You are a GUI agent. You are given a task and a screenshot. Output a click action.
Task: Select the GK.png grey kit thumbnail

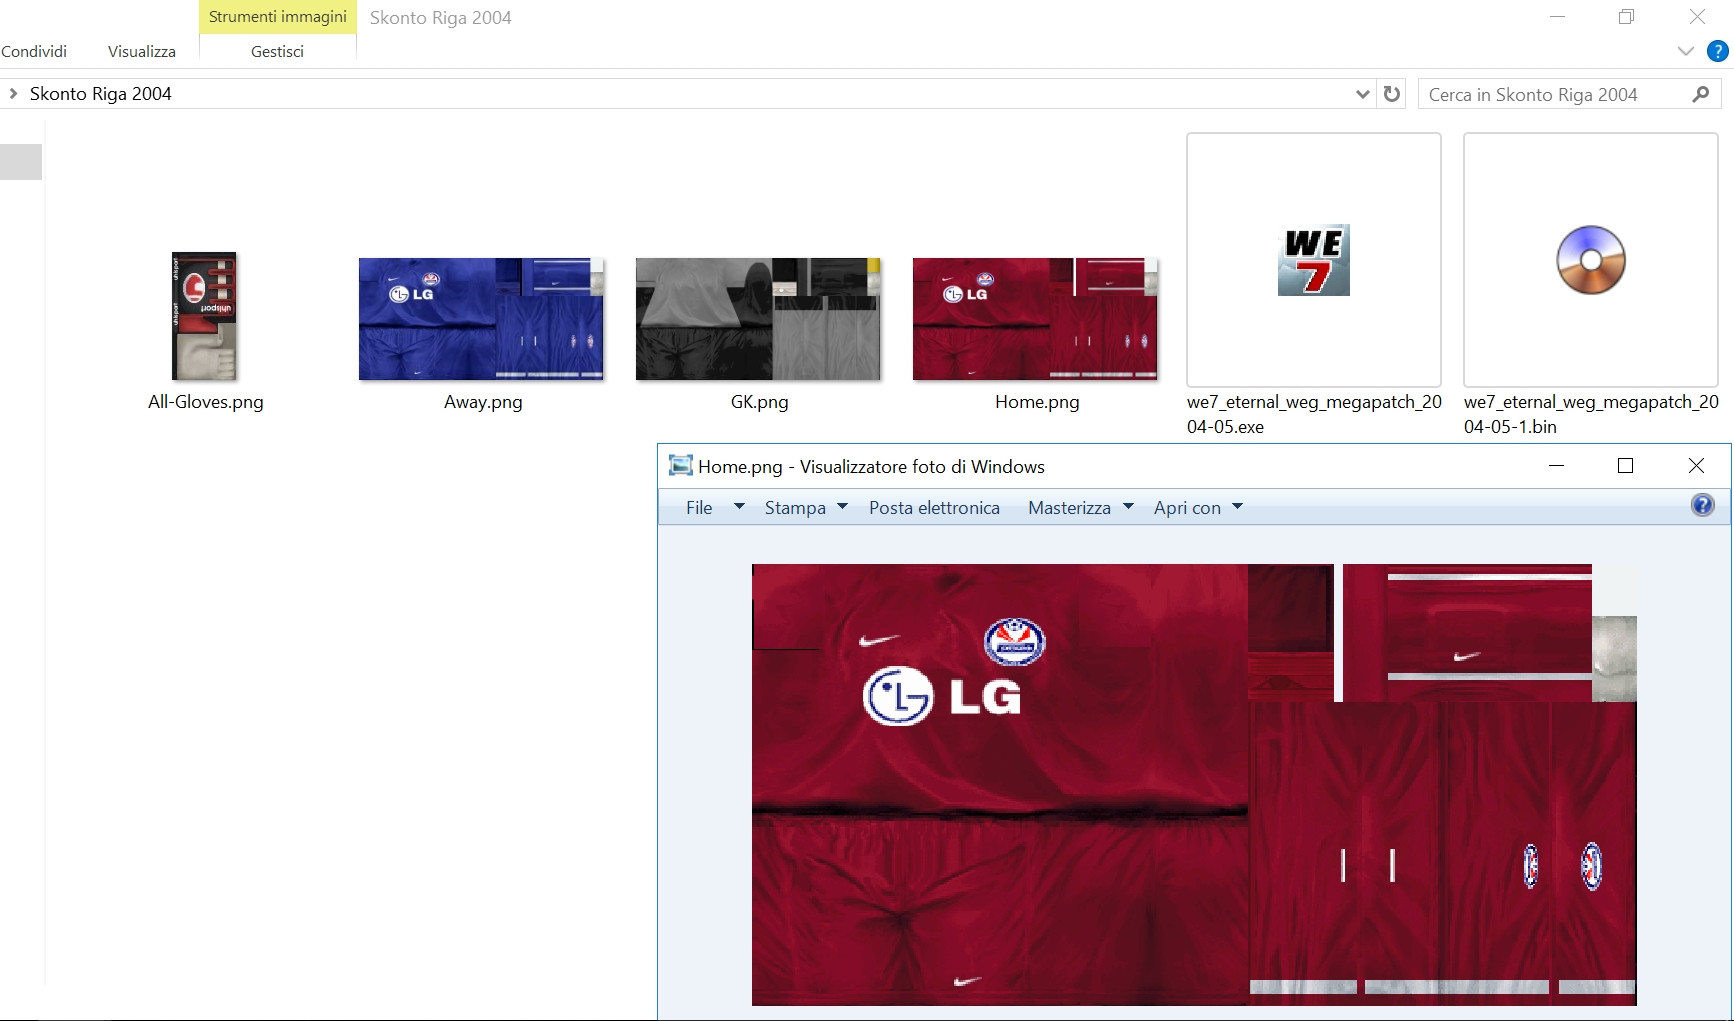[x=758, y=319]
